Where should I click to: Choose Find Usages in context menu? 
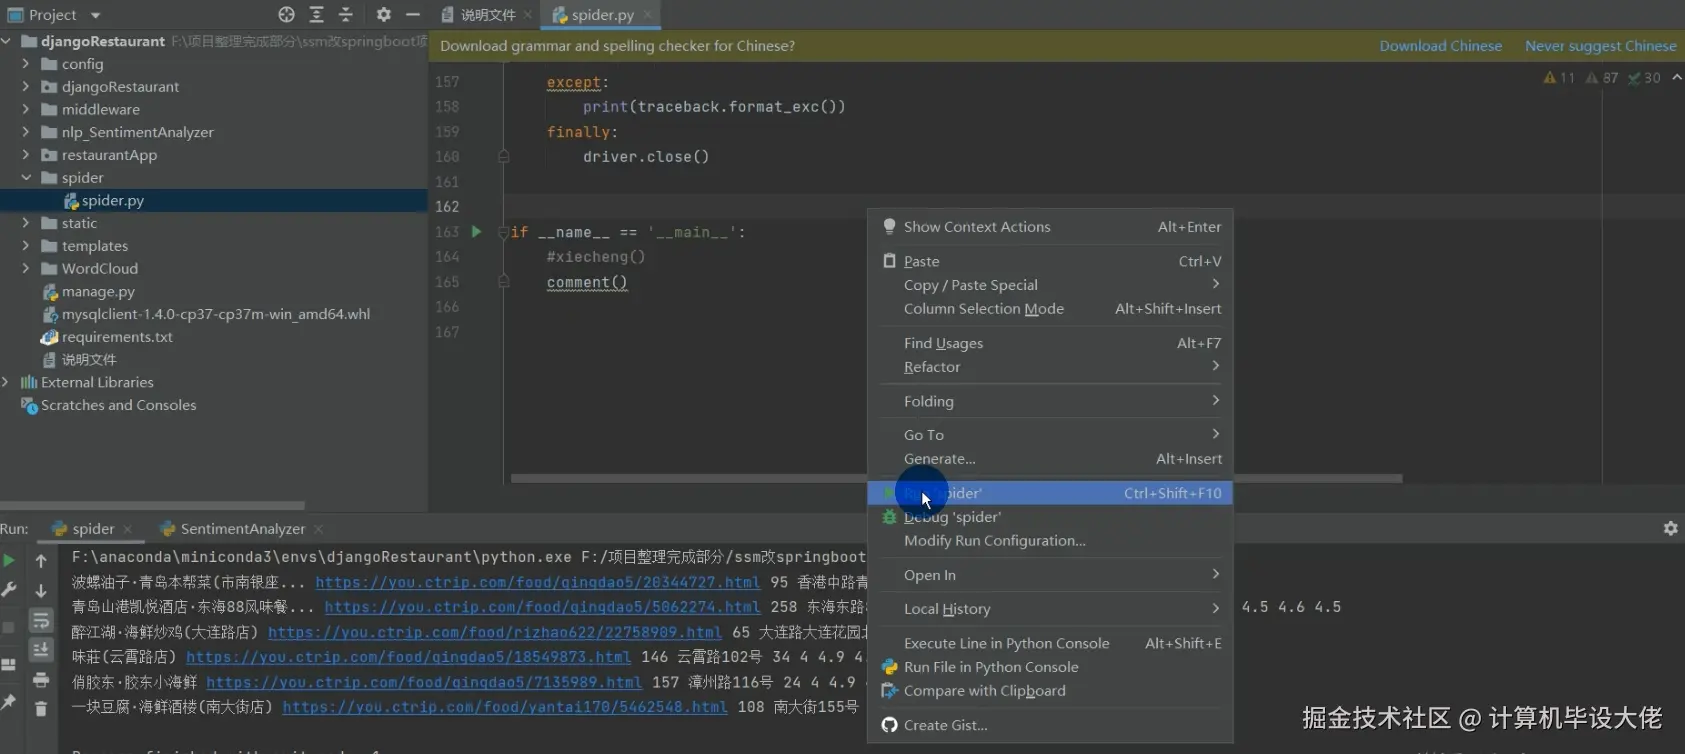pos(1050,343)
